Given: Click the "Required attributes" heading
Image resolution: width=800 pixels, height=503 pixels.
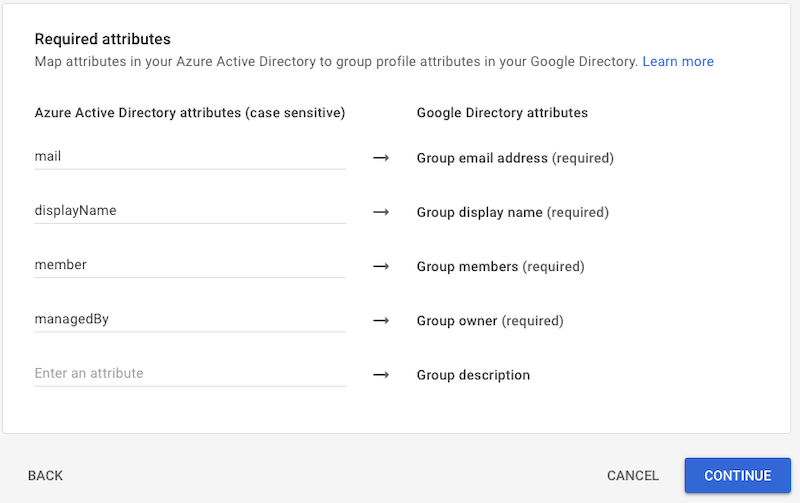Looking at the screenshot, I should point(103,39).
